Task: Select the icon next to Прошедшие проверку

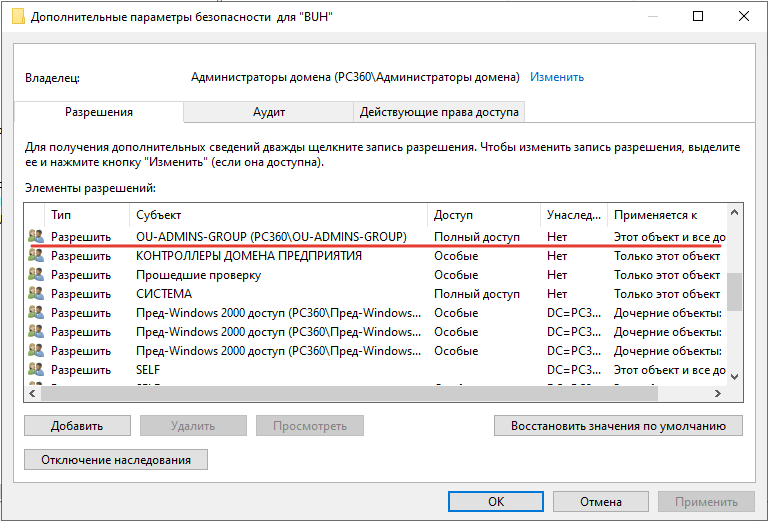Action: 36,275
